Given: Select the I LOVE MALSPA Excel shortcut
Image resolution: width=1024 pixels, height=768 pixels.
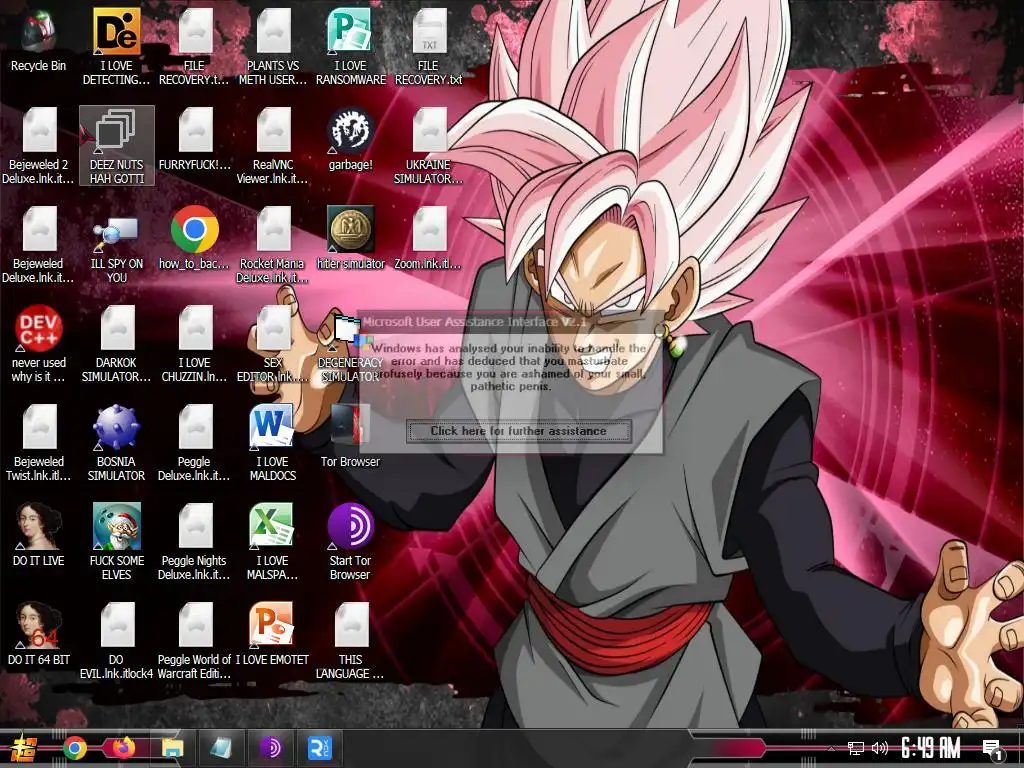Looking at the screenshot, I should point(273,542).
